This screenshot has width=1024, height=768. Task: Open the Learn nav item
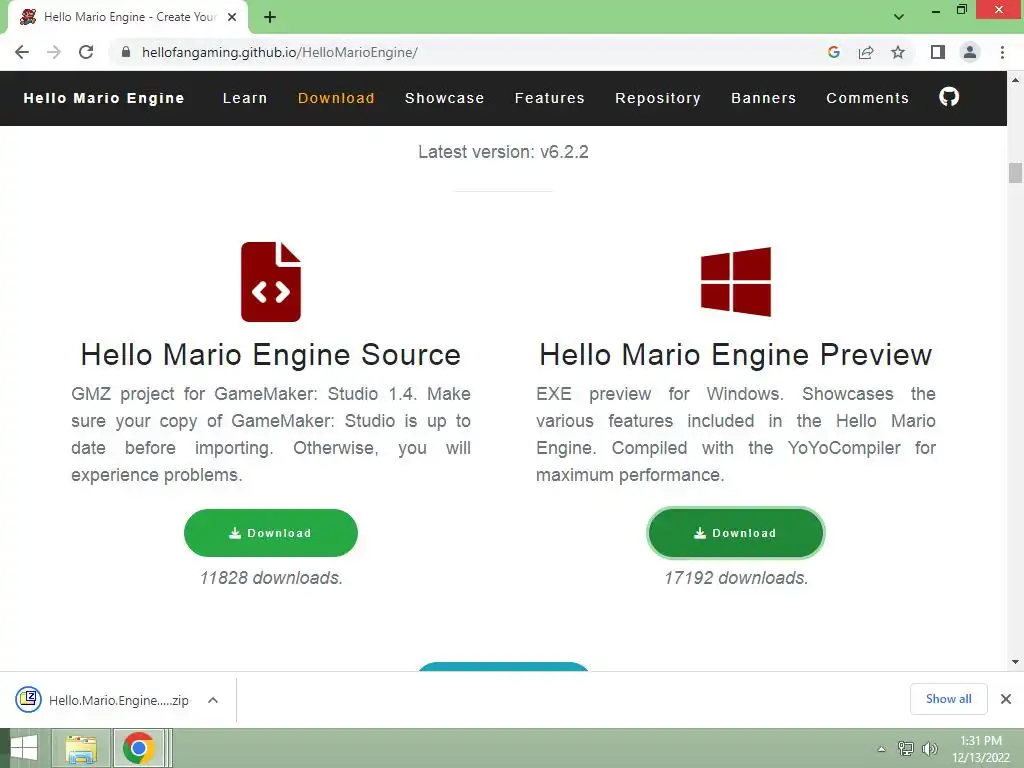(x=245, y=98)
